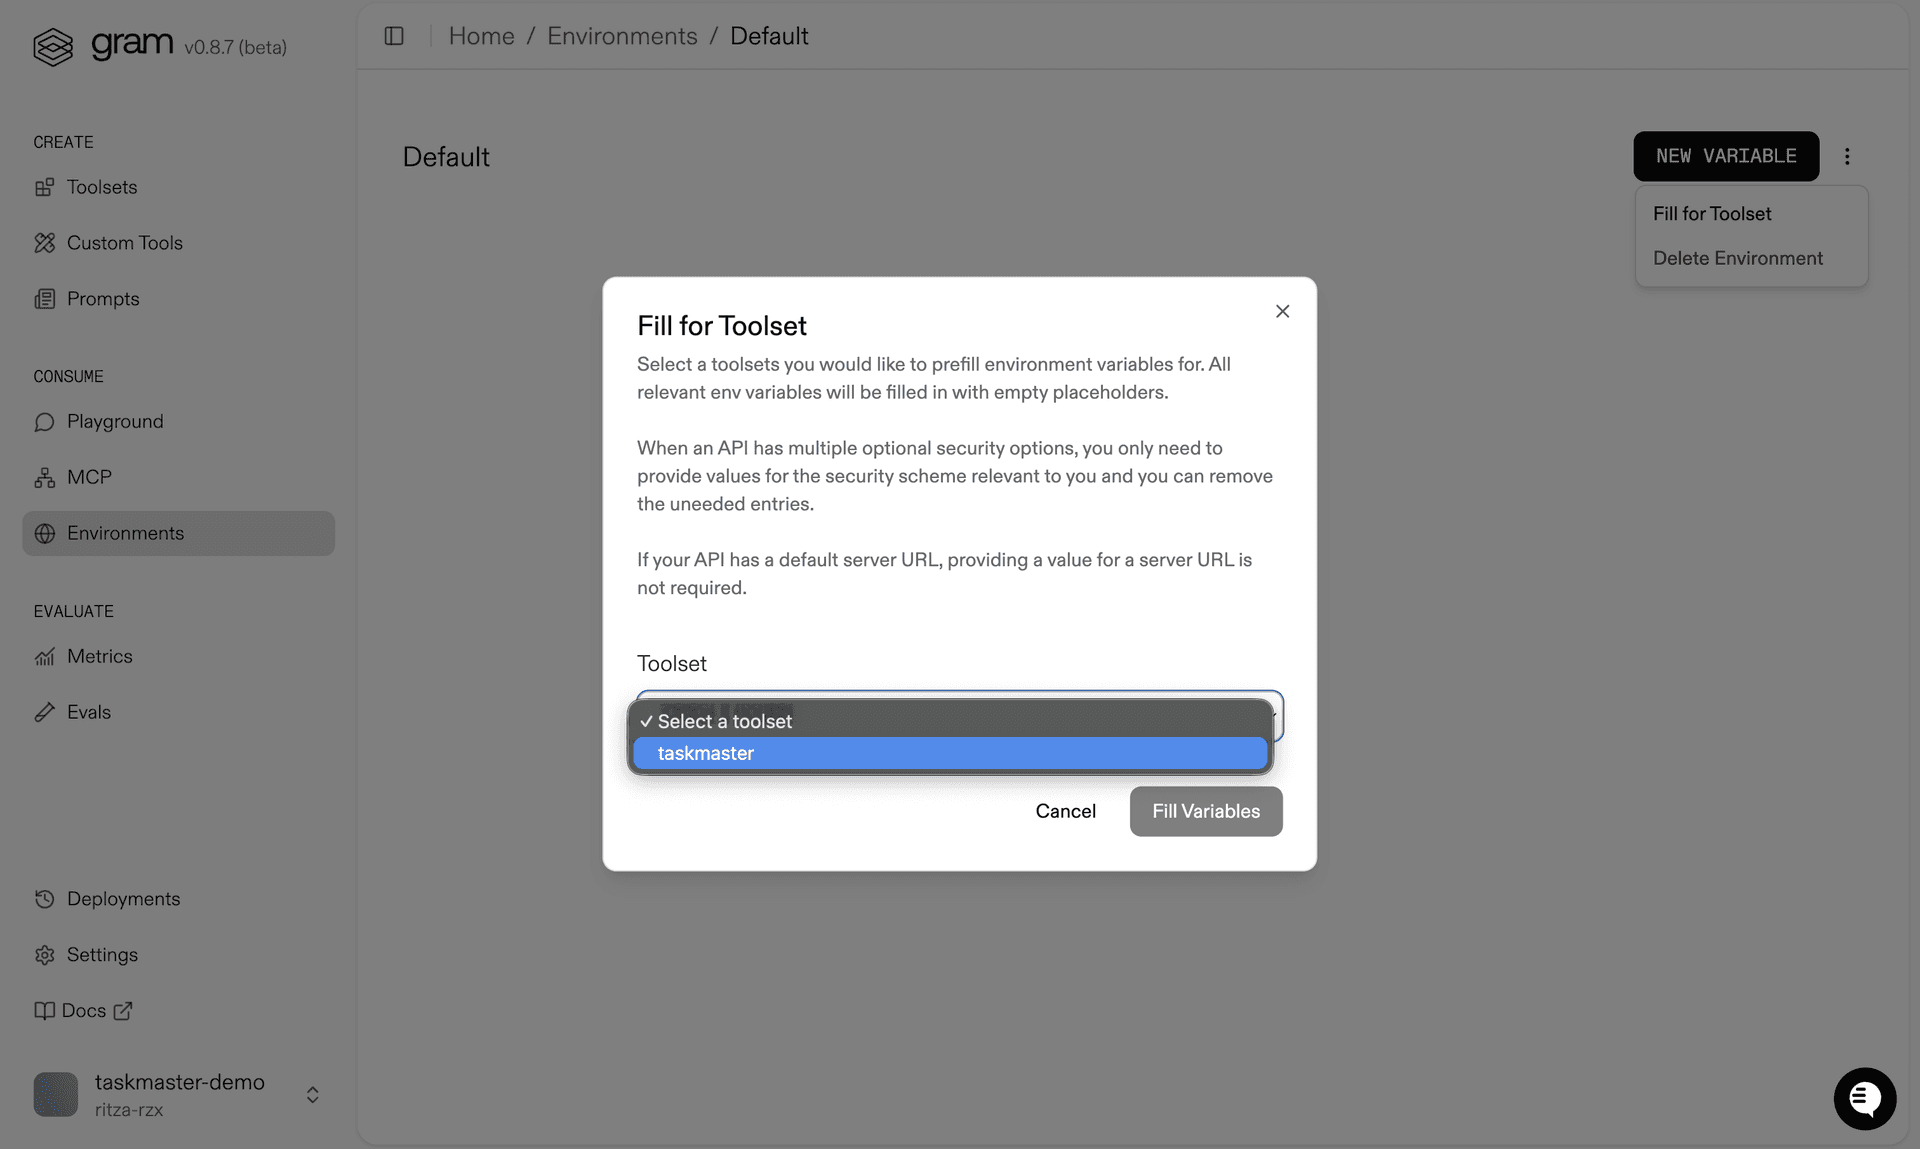Close the dialog with the X
Screen dimensions: 1920x1149
click(x=1282, y=311)
